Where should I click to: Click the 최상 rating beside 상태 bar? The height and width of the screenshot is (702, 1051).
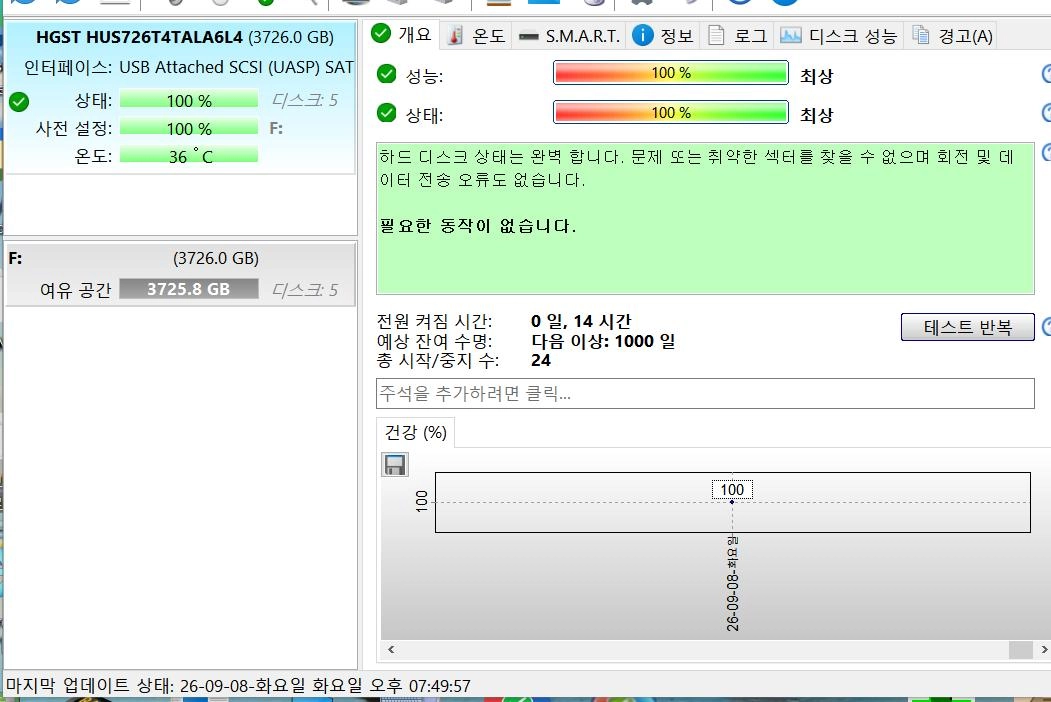click(816, 115)
